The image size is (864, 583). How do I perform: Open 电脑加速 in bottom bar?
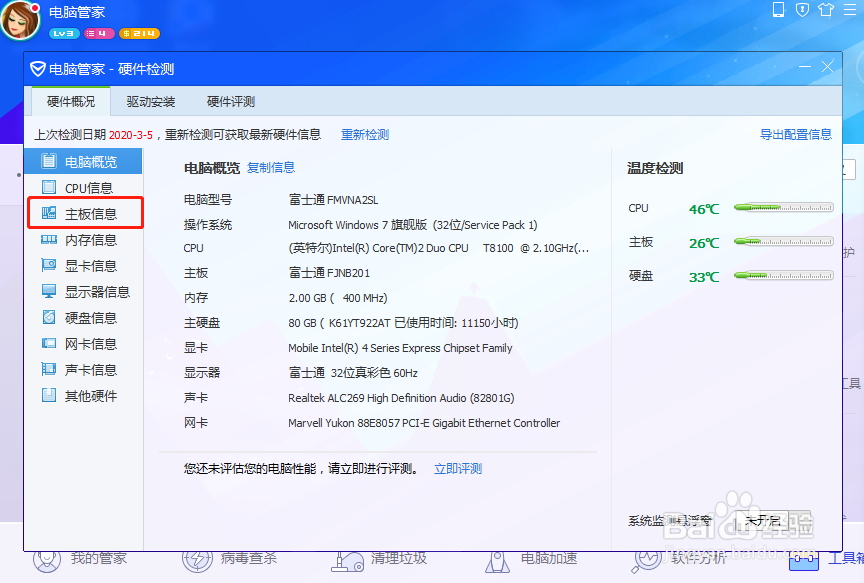click(x=531, y=559)
